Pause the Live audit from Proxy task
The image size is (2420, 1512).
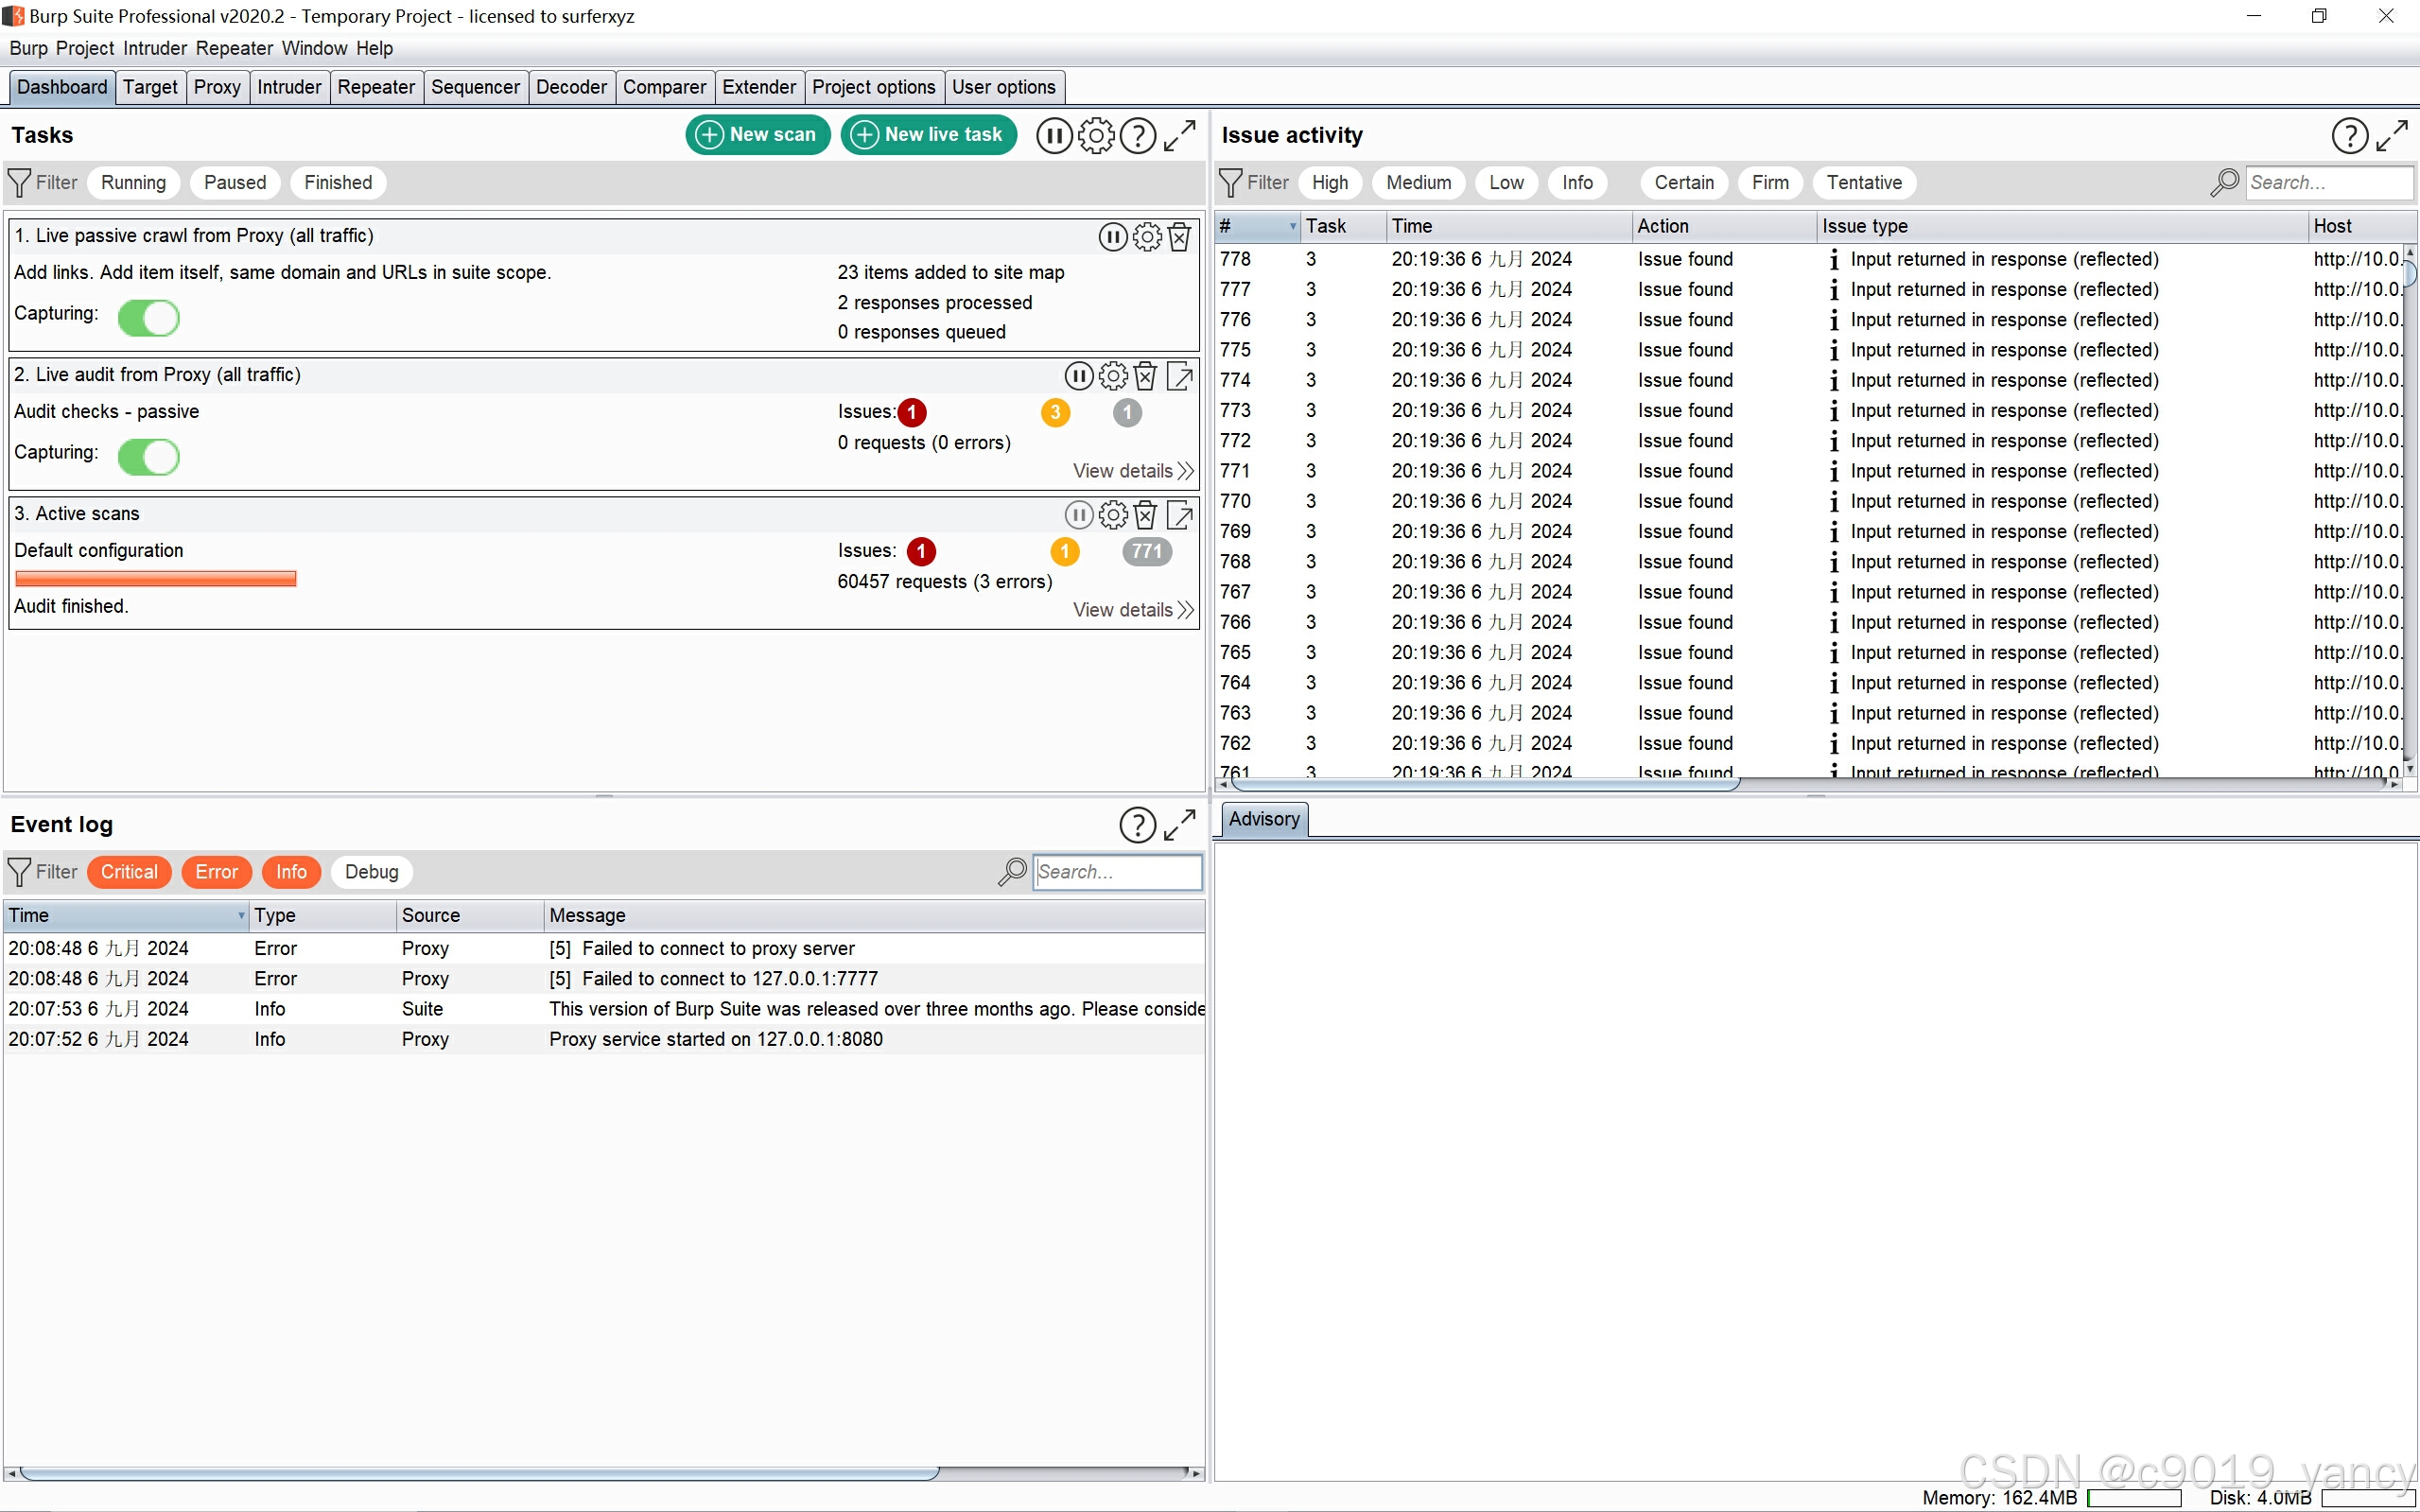click(x=1078, y=376)
